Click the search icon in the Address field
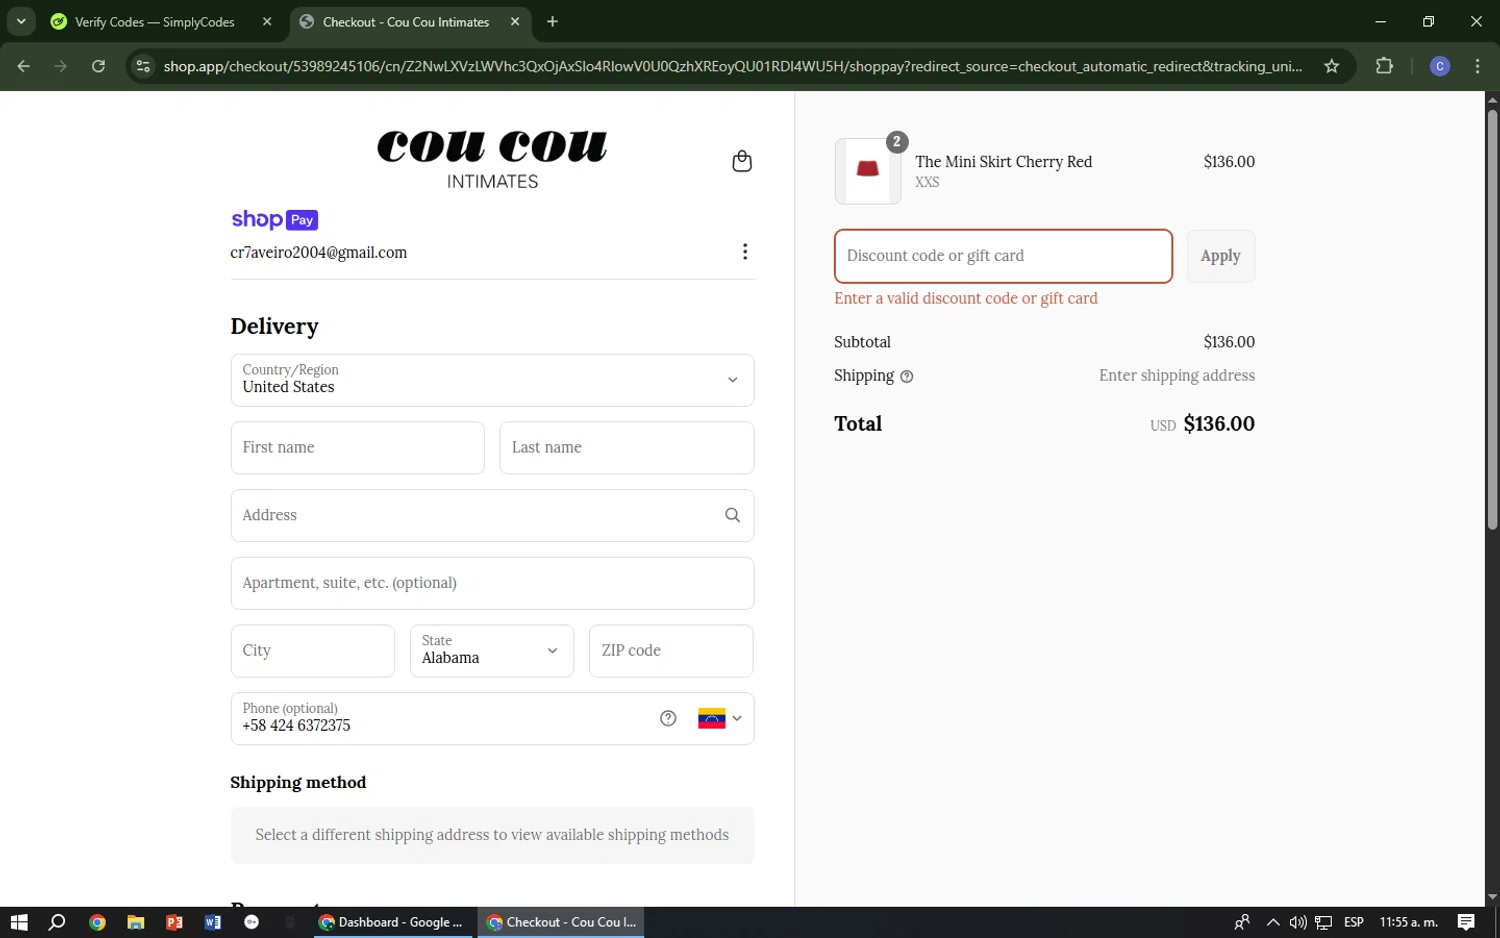 pyautogui.click(x=732, y=515)
